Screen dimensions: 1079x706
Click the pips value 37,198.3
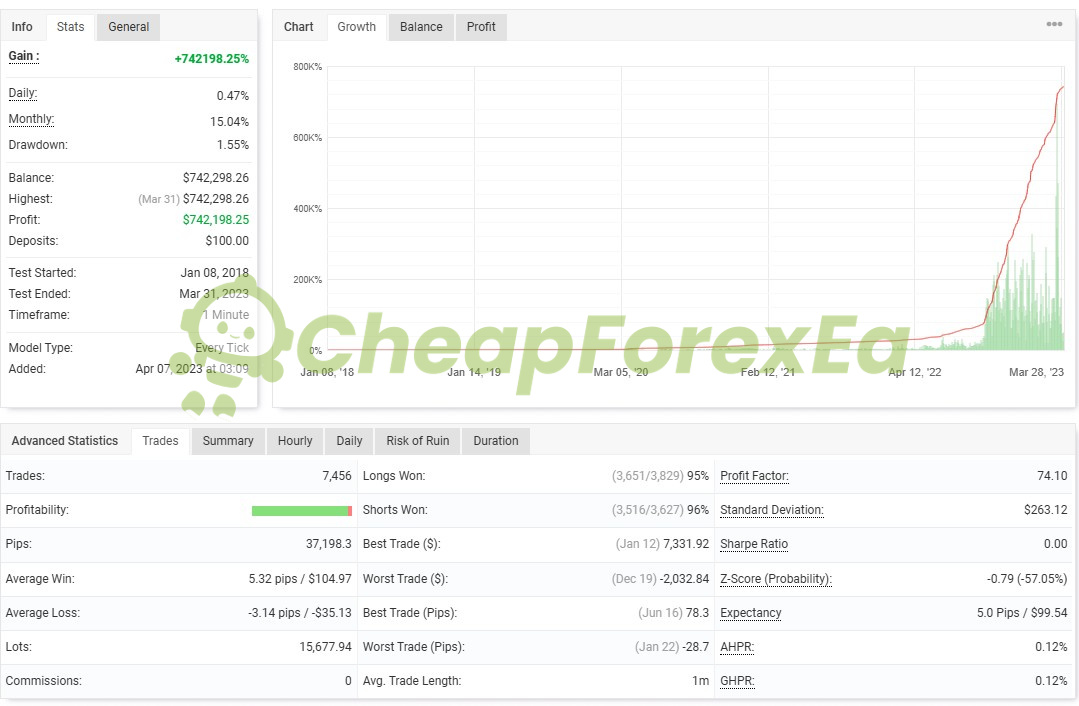click(328, 544)
